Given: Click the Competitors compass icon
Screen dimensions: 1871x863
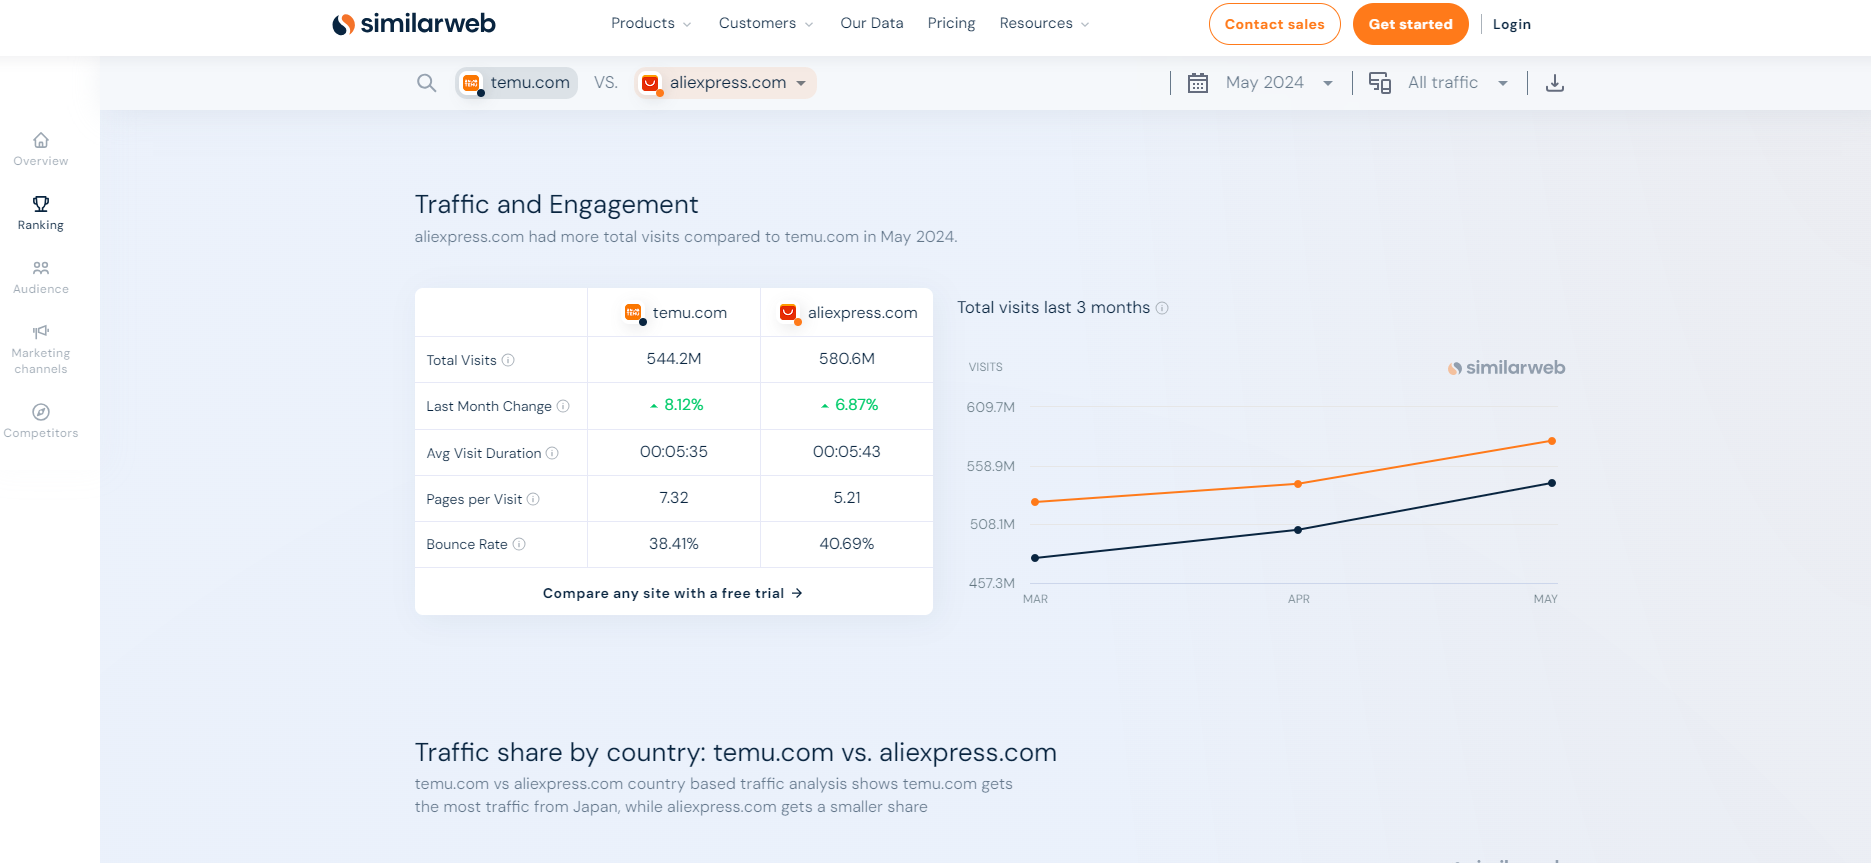Looking at the screenshot, I should click(41, 412).
